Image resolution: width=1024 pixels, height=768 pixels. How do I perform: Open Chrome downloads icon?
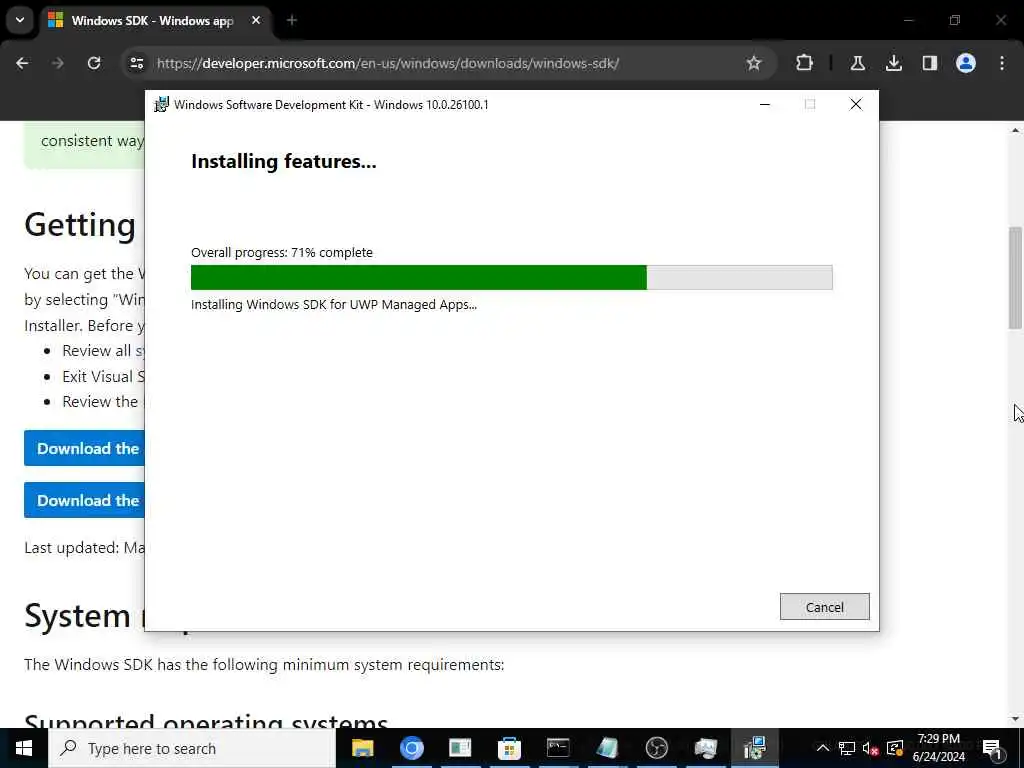pos(893,63)
